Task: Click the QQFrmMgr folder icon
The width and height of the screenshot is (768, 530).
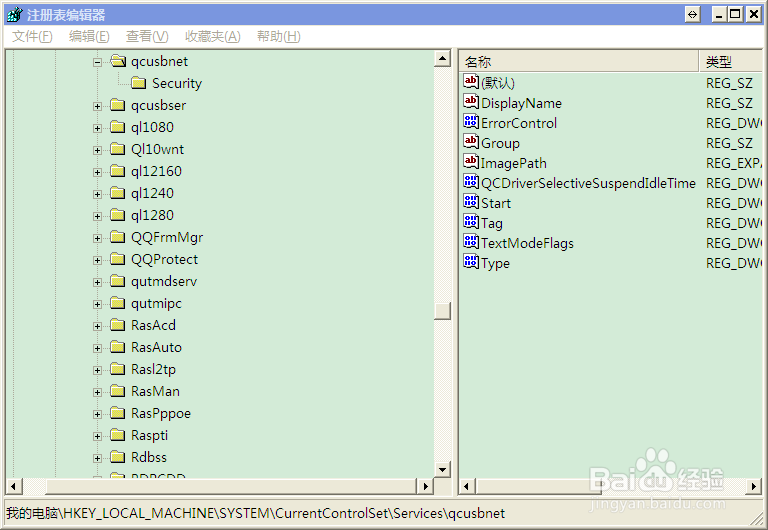Action: click(x=118, y=238)
